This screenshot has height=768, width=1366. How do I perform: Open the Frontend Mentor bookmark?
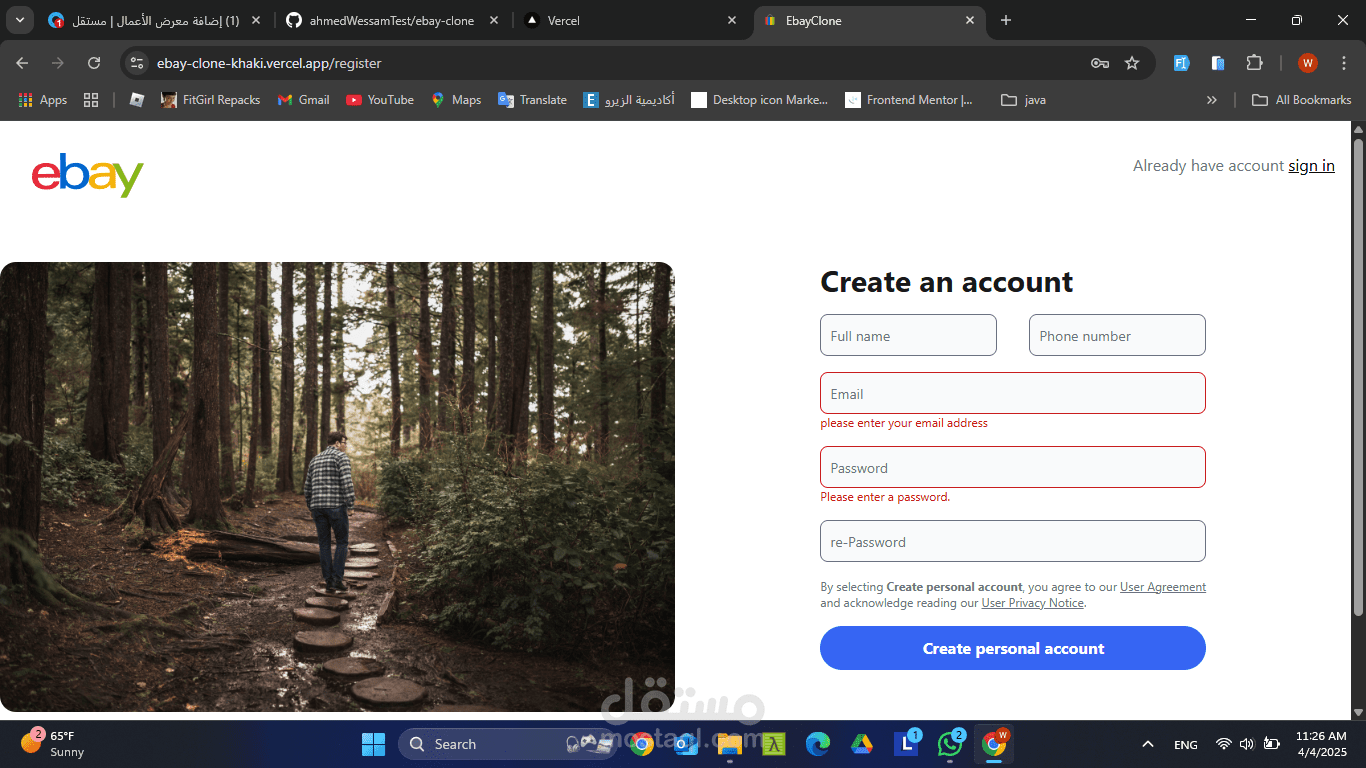point(909,100)
